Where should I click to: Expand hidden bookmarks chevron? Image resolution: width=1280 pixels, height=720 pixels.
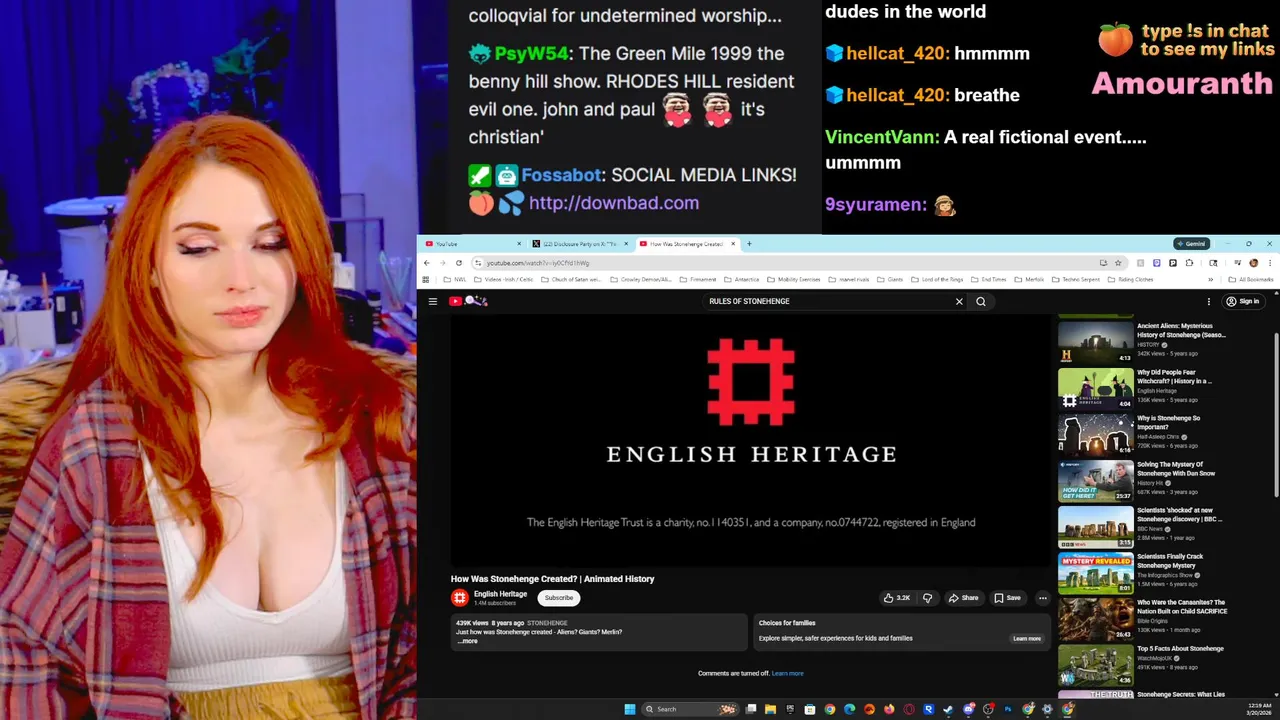(x=1211, y=279)
